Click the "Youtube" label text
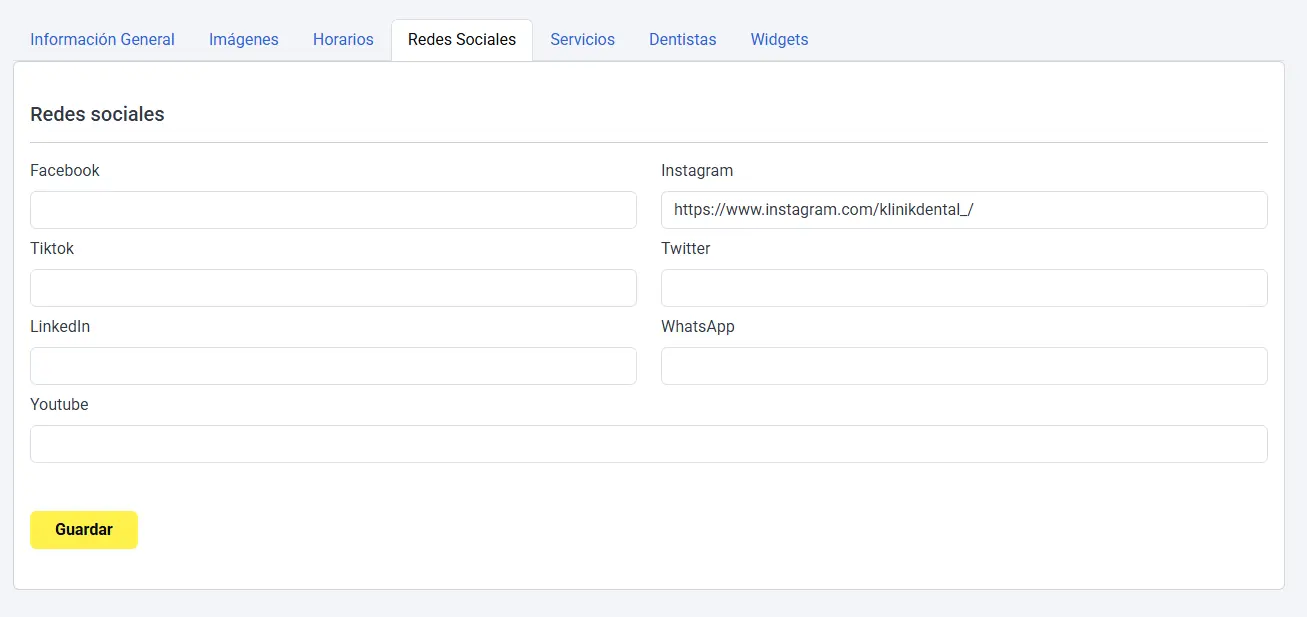The height and width of the screenshot is (617, 1307). pyautogui.click(x=59, y=405)
